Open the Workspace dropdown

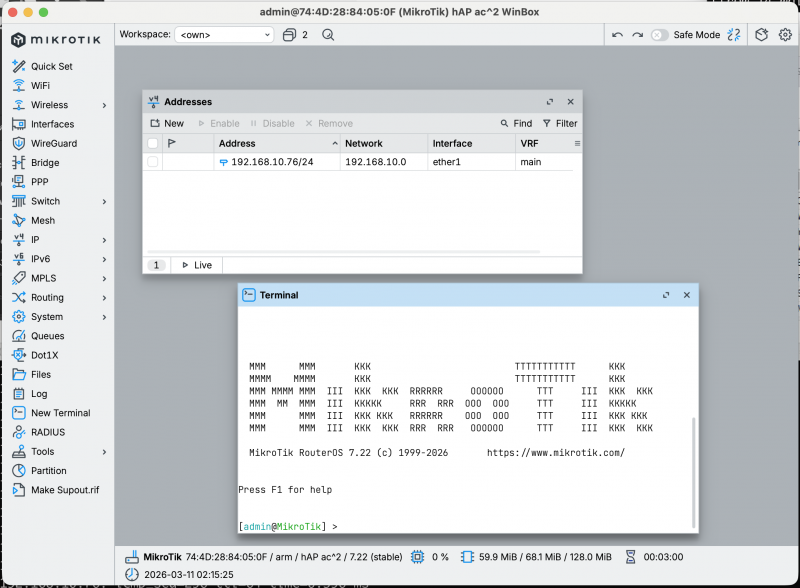[x=222, y=33]
